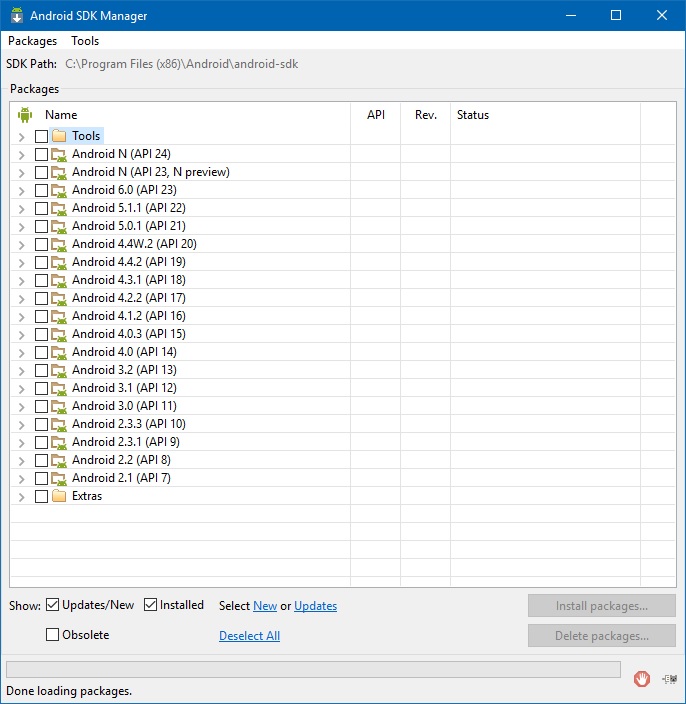686x704 pixels.
Task: Expand the Android 4.0.3 (API 15) node
Action: [x=21, y=334]
